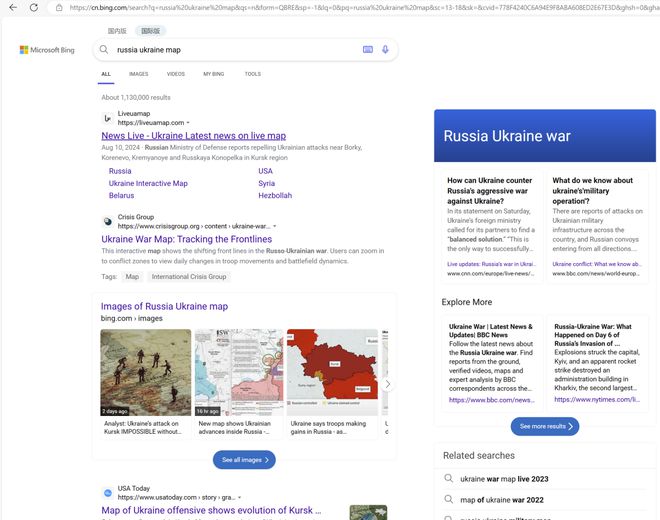Click the browser back arrow
The width and height of the screenshot is (660, 520).
tap(13, 7)
